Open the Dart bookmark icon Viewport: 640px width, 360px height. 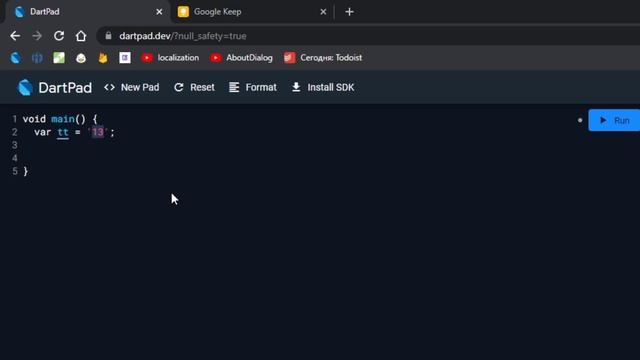pyautogui.click(x=16, y=58)
